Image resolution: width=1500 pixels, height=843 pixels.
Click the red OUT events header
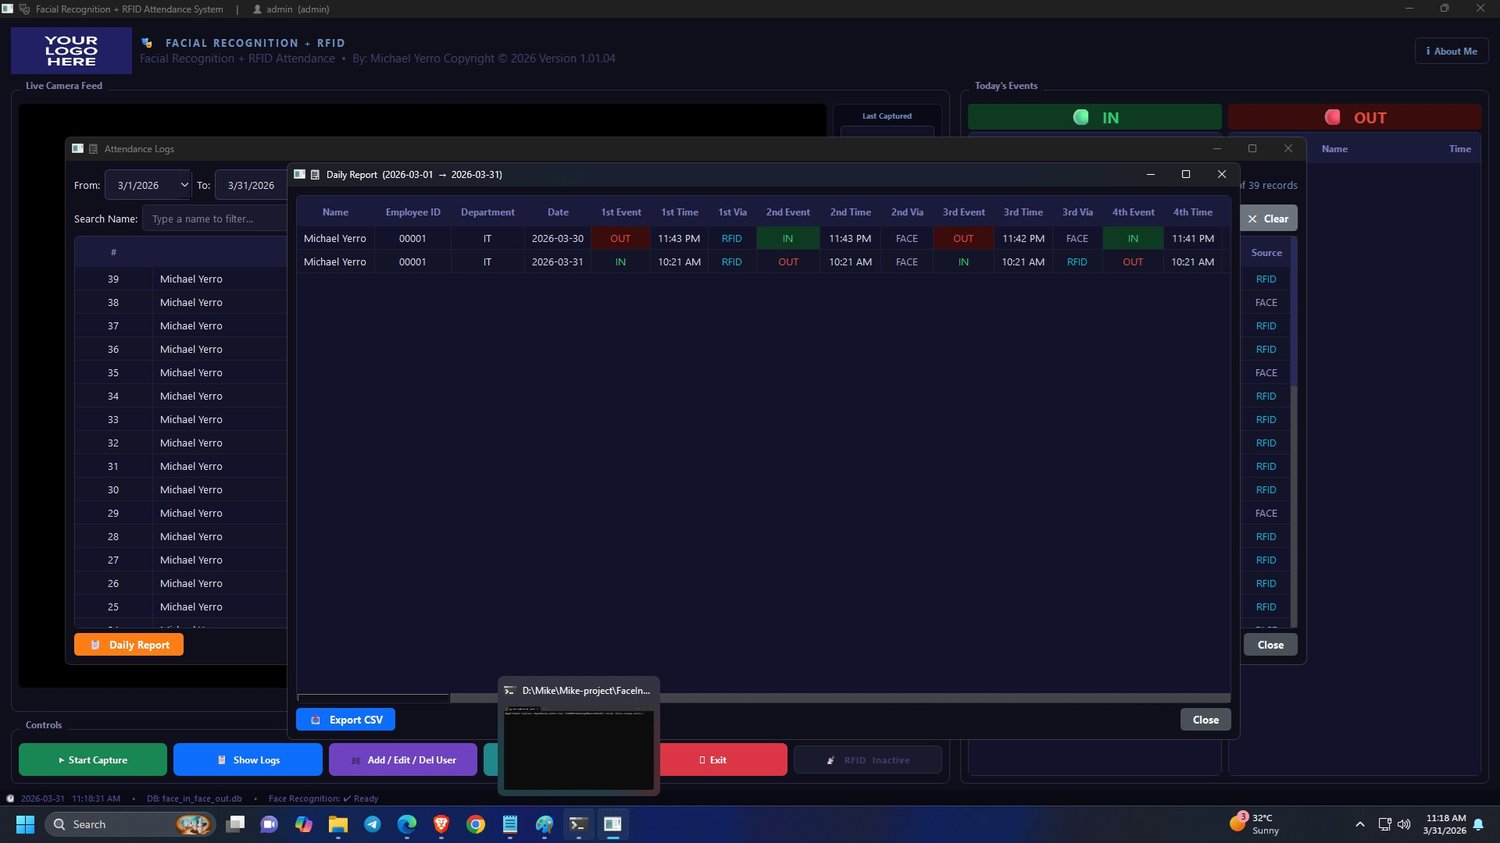[1355, 117]
